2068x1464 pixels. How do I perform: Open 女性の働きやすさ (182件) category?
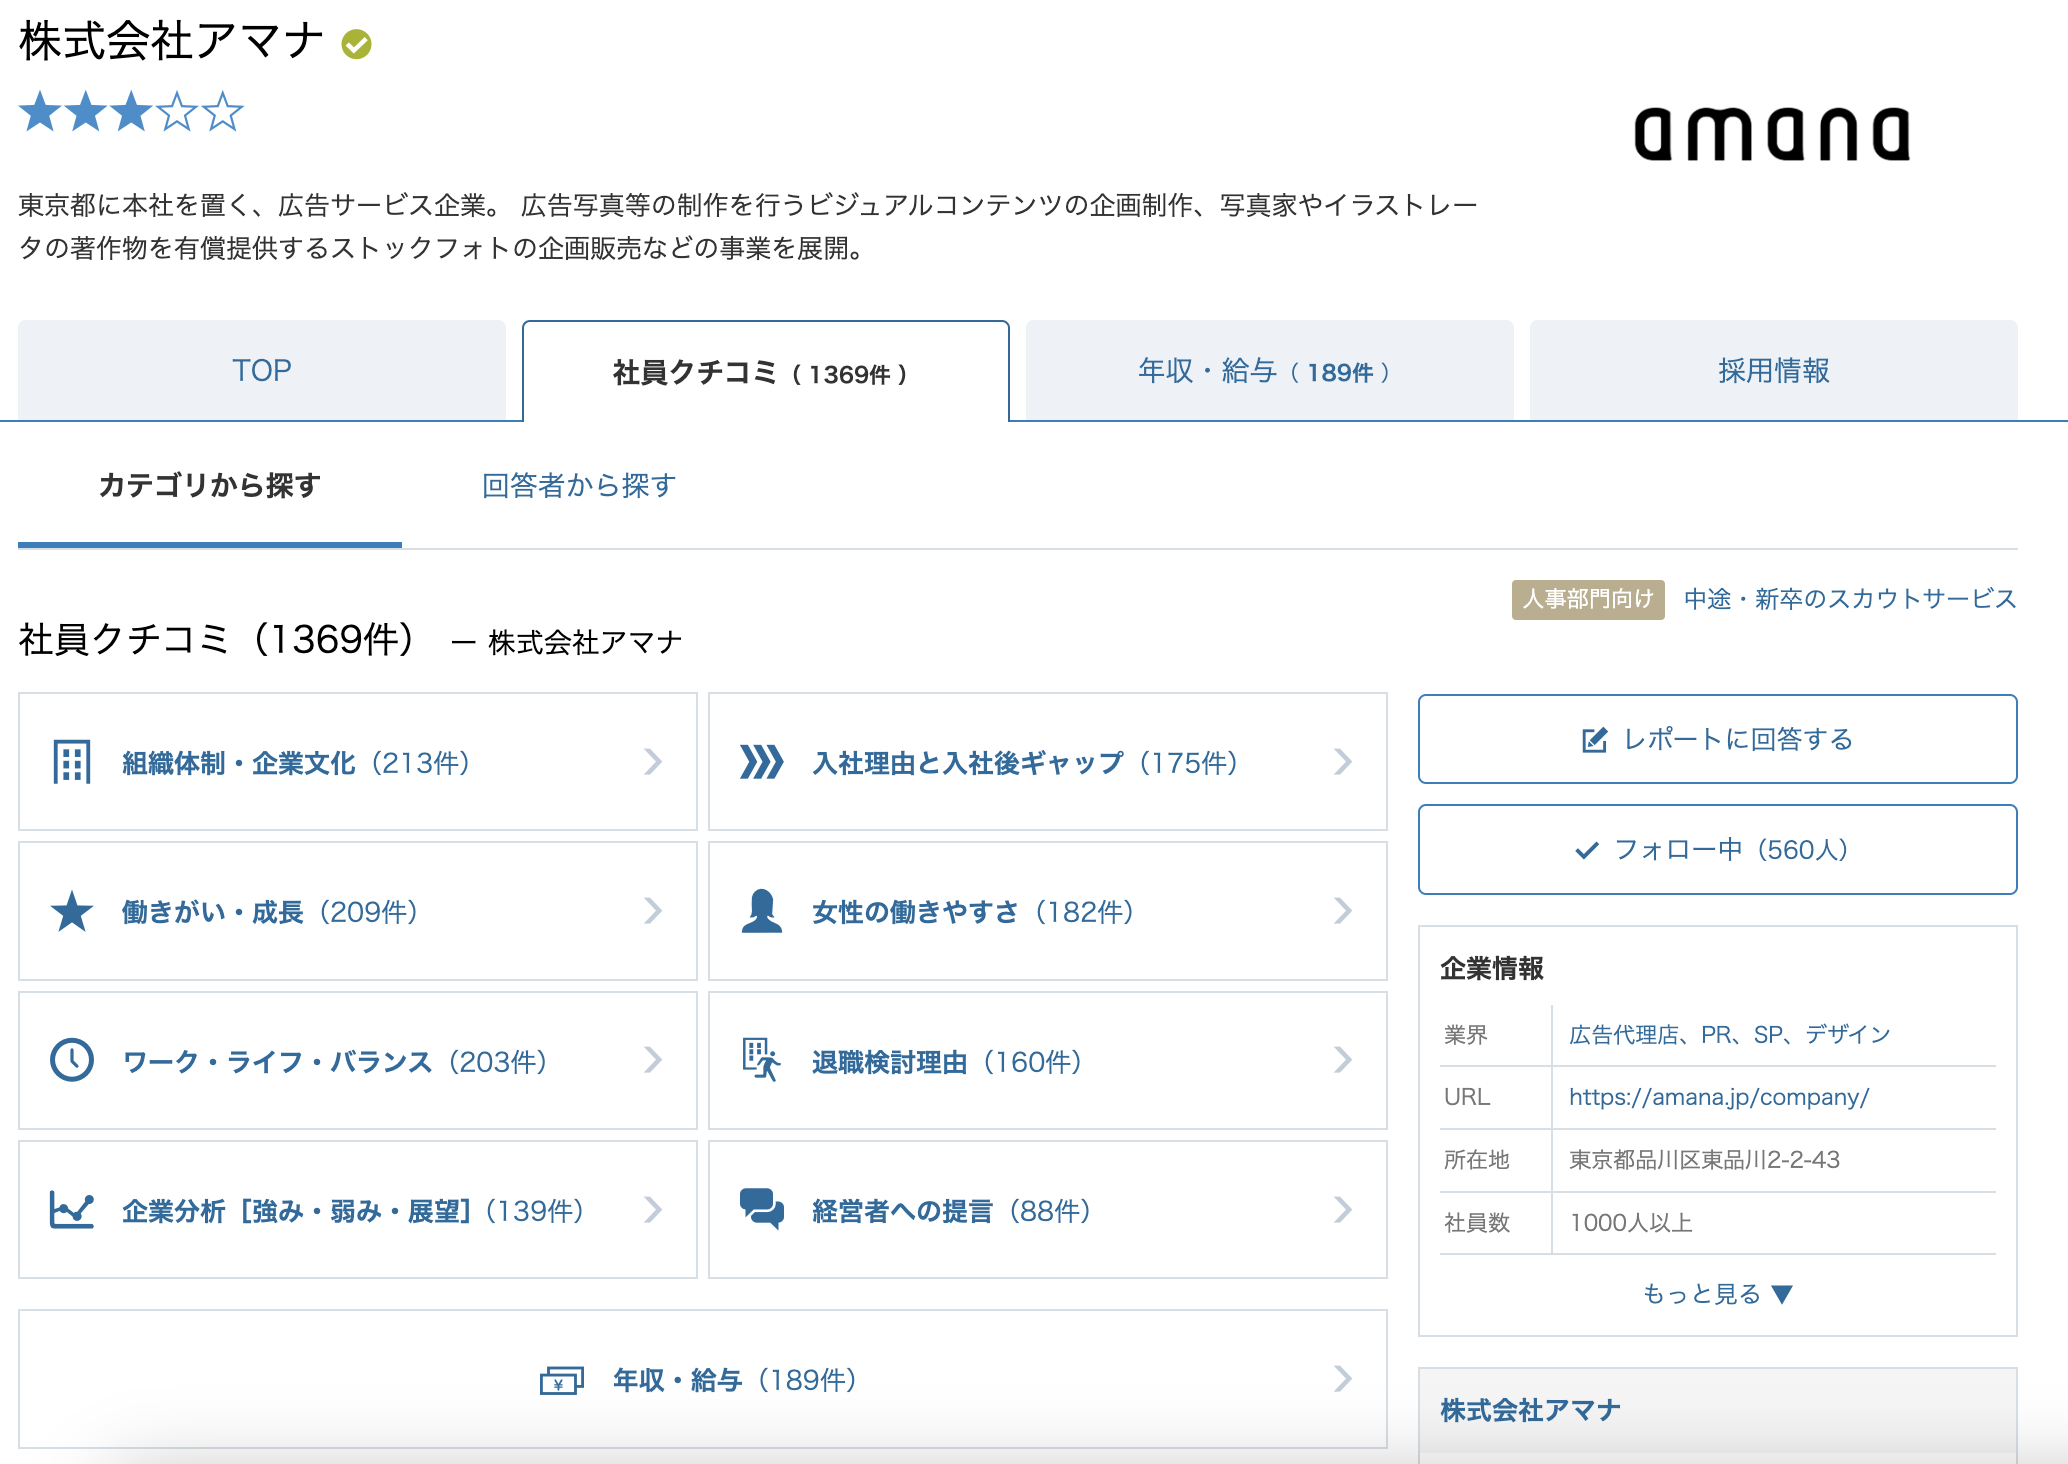click(1048, 911)
